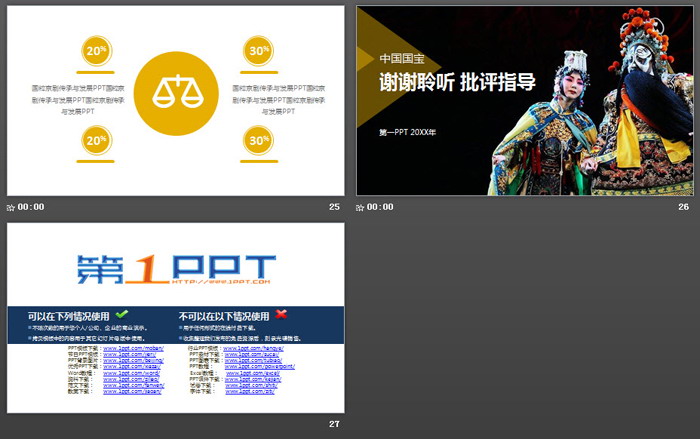Click the green checkmark icon on slide 27
Screen dimensions: 700x439
click(x=121, y=314)
